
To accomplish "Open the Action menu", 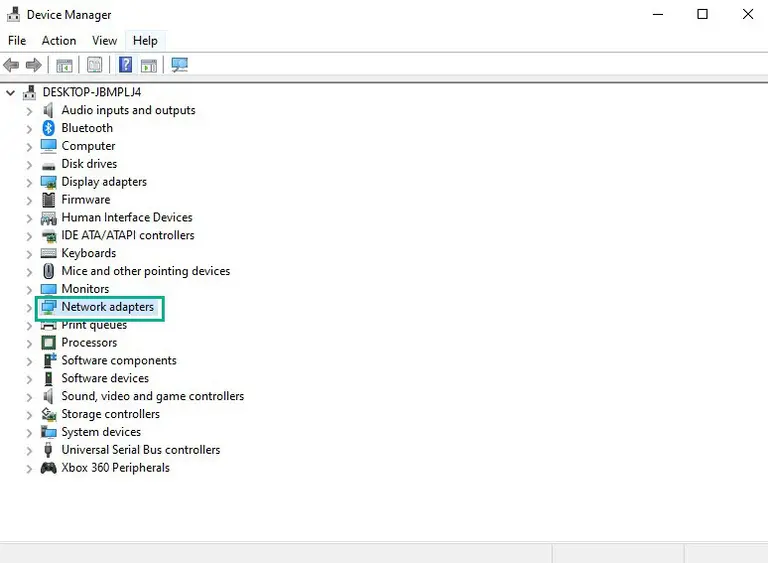I will click(59, 41).
